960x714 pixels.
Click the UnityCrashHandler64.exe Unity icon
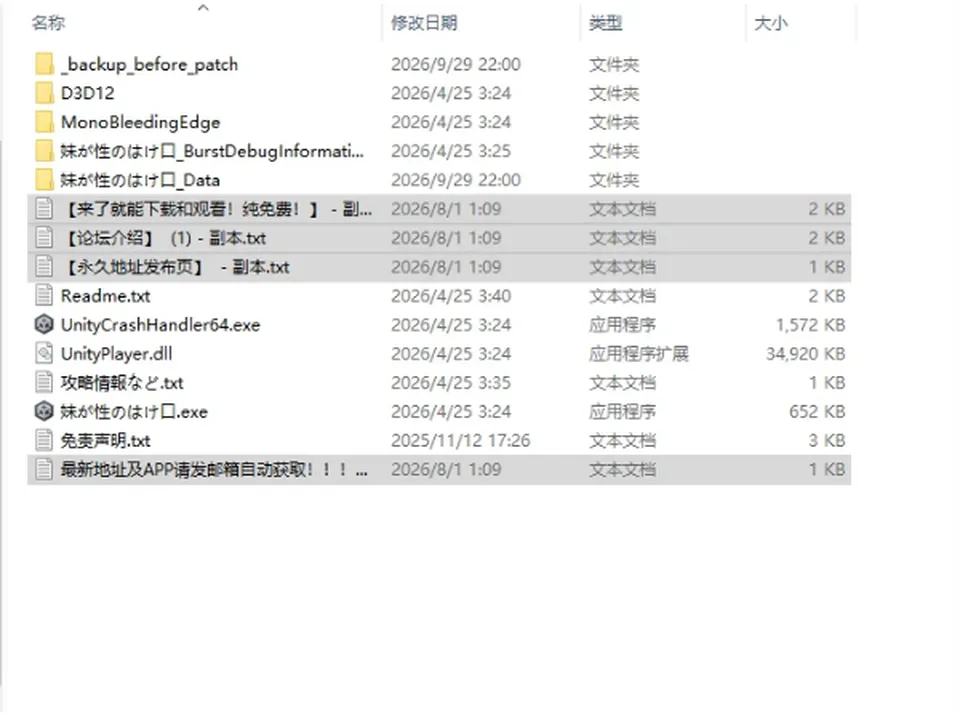coord(44,325)
